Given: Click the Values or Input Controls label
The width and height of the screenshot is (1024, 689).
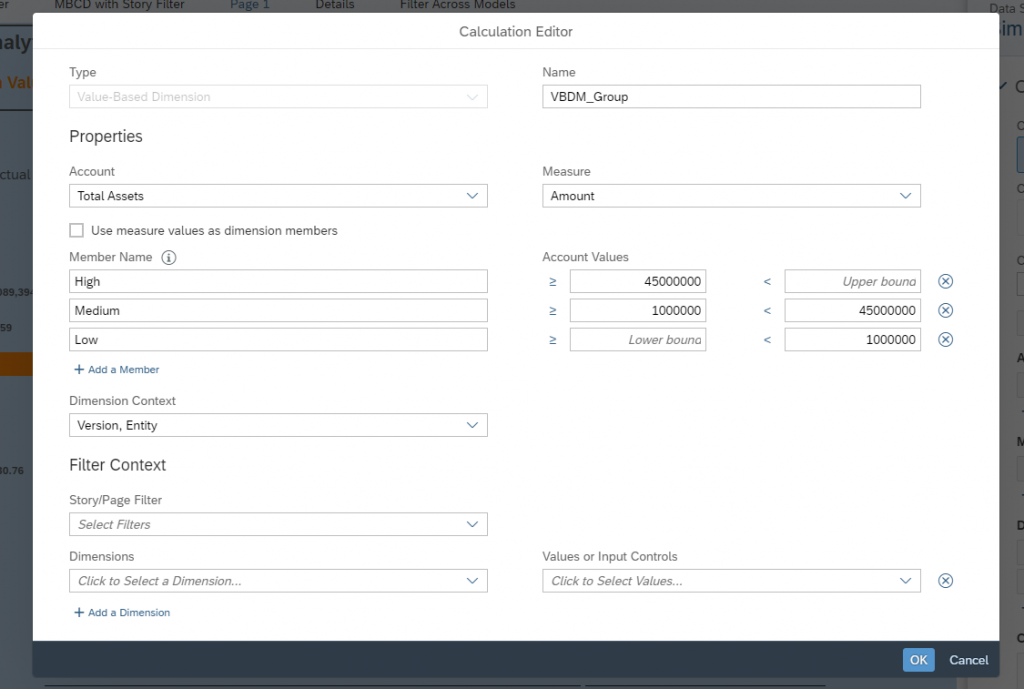Looking at the screenshot, I should point(610,556).
